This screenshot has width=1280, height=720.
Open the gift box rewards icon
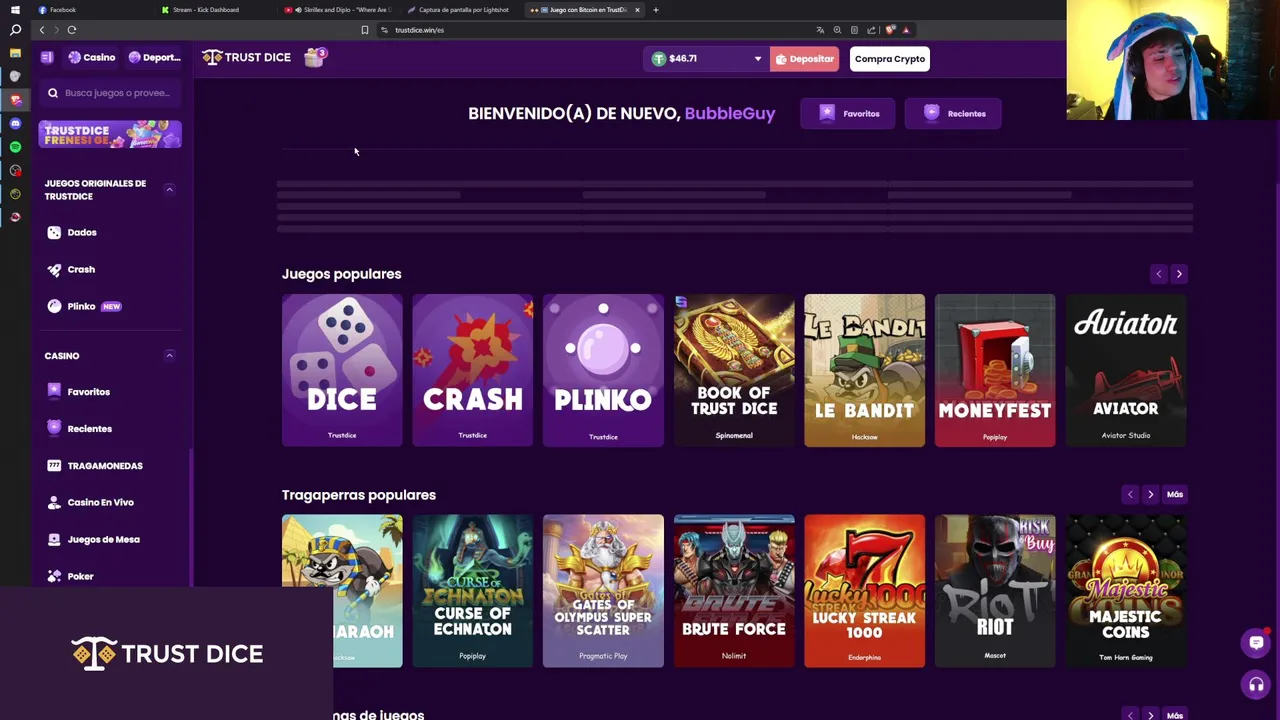[x=315, y=58]
